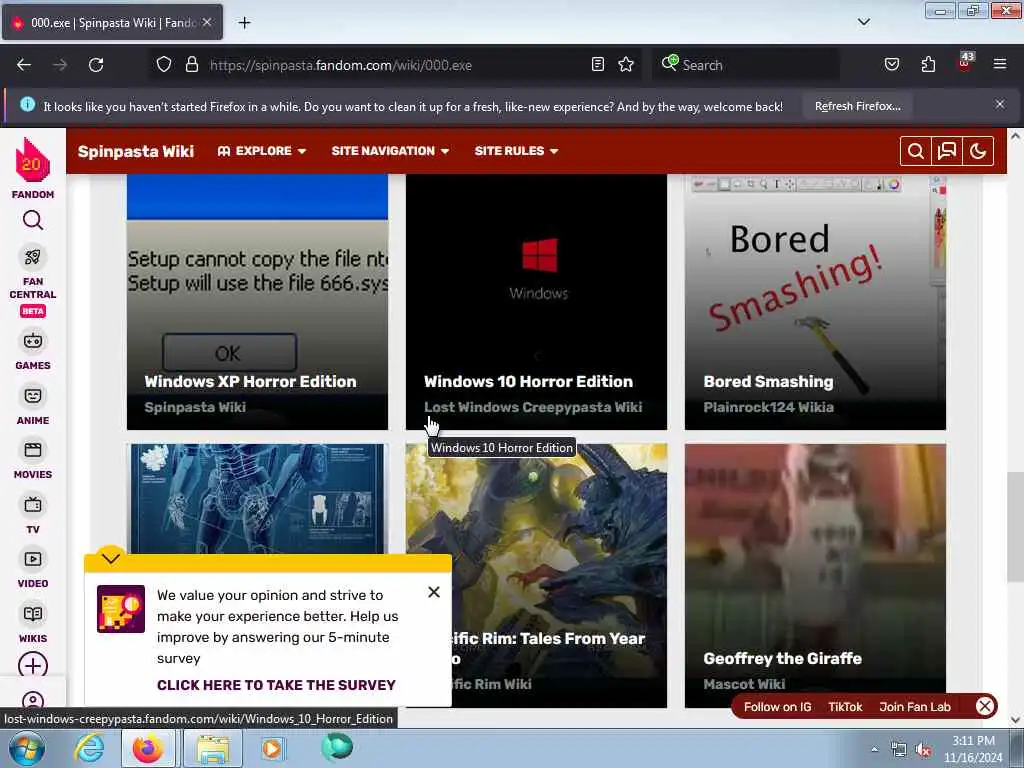
Task: Show hidden system tray icons
Action: click(x=874, y=750)
